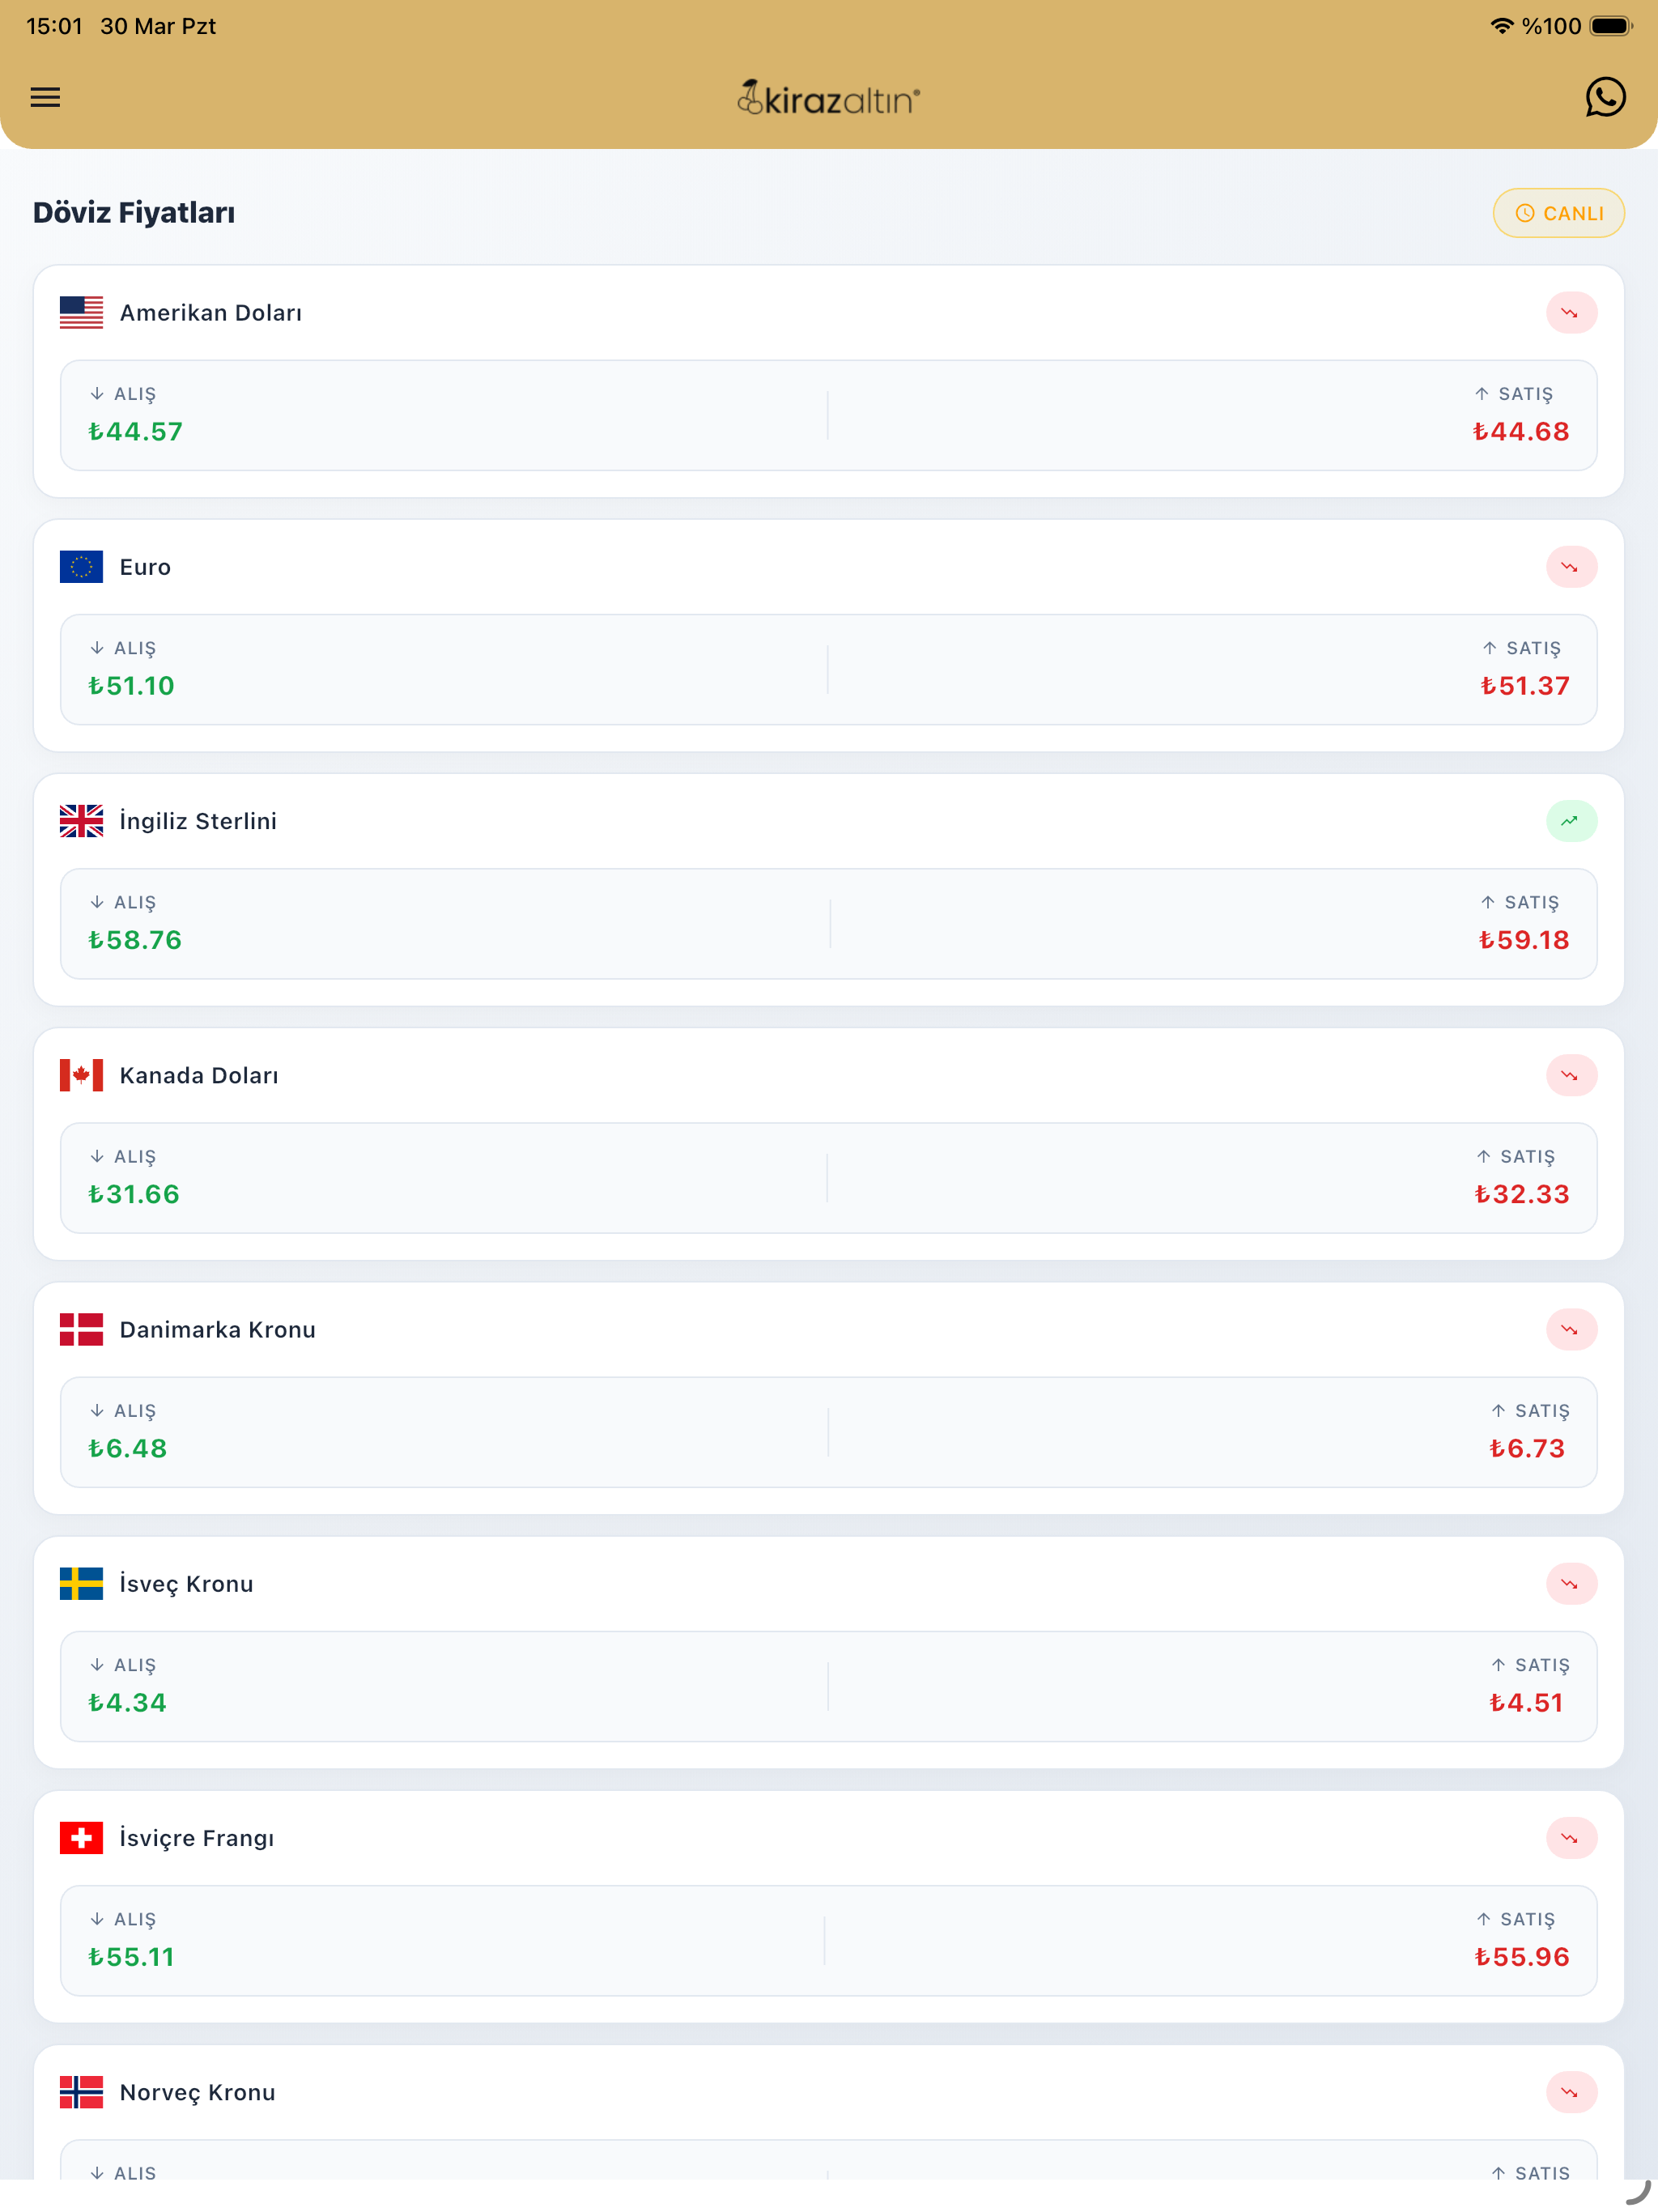The width and height of the screenshot is (1658, 2212).
Task: Tap the kirazaltın logo
Action: 828,98
